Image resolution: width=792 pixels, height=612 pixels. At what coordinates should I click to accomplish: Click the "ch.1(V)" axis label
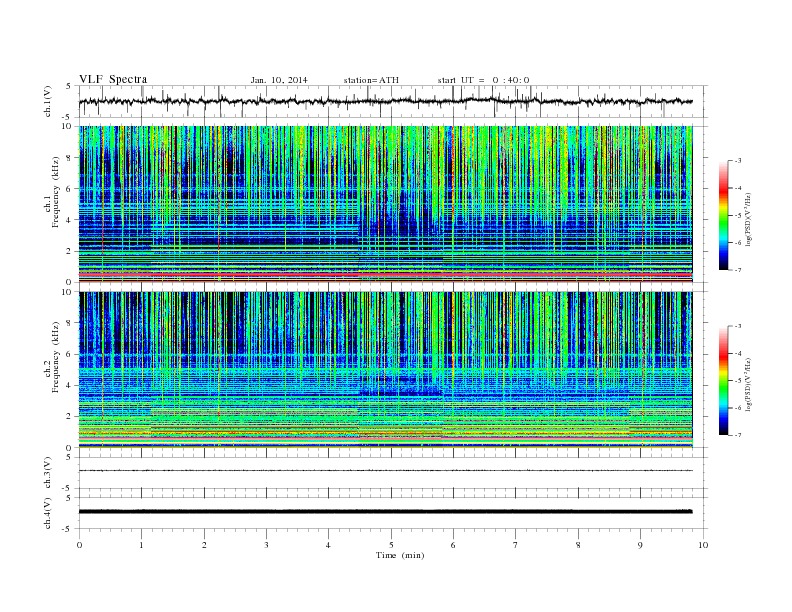pyautogui.click(x=48, y=101)
